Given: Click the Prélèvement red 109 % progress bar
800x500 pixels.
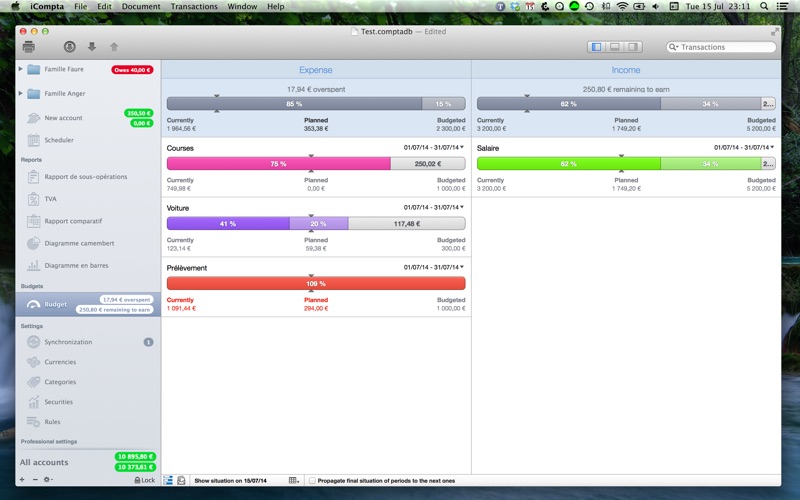Looking at the screenshot, I should (x=316, y=283).
